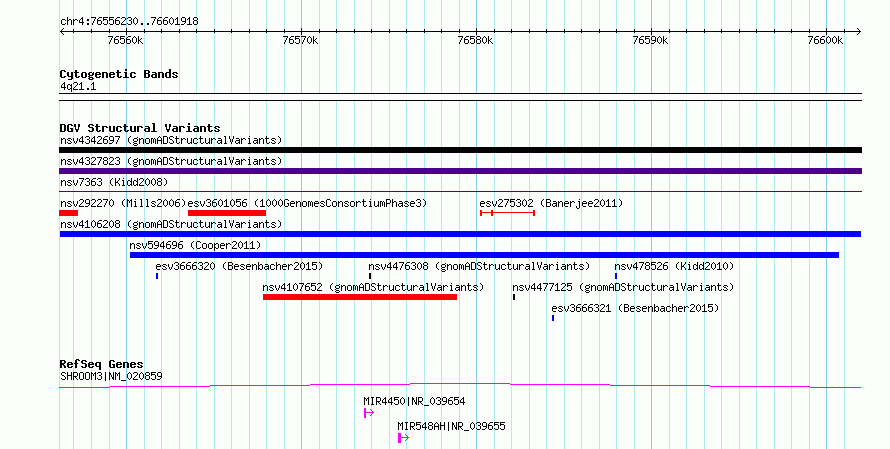Image resolution: width=890 pixels, height=449 pixels.
Task: Select the red nsv292270 variant bar
Action: pyautogui.click(x=69, y=213)
